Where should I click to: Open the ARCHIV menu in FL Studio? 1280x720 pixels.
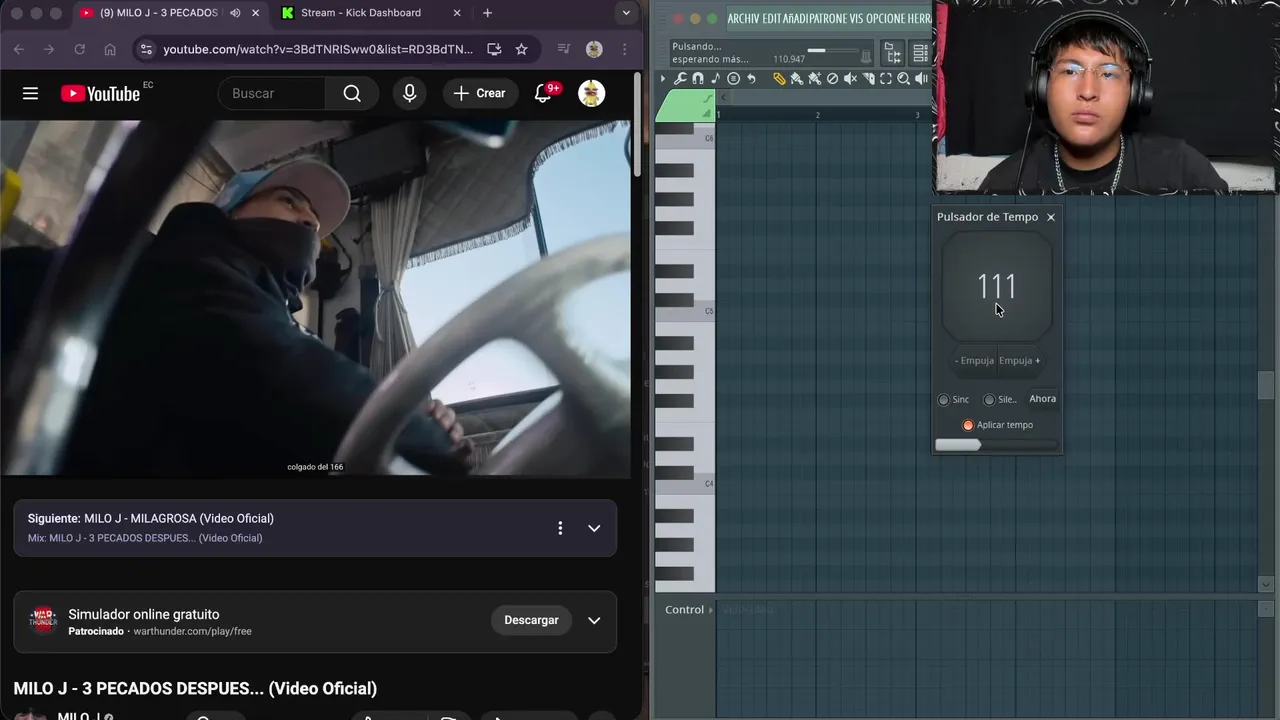coord(743,19)
